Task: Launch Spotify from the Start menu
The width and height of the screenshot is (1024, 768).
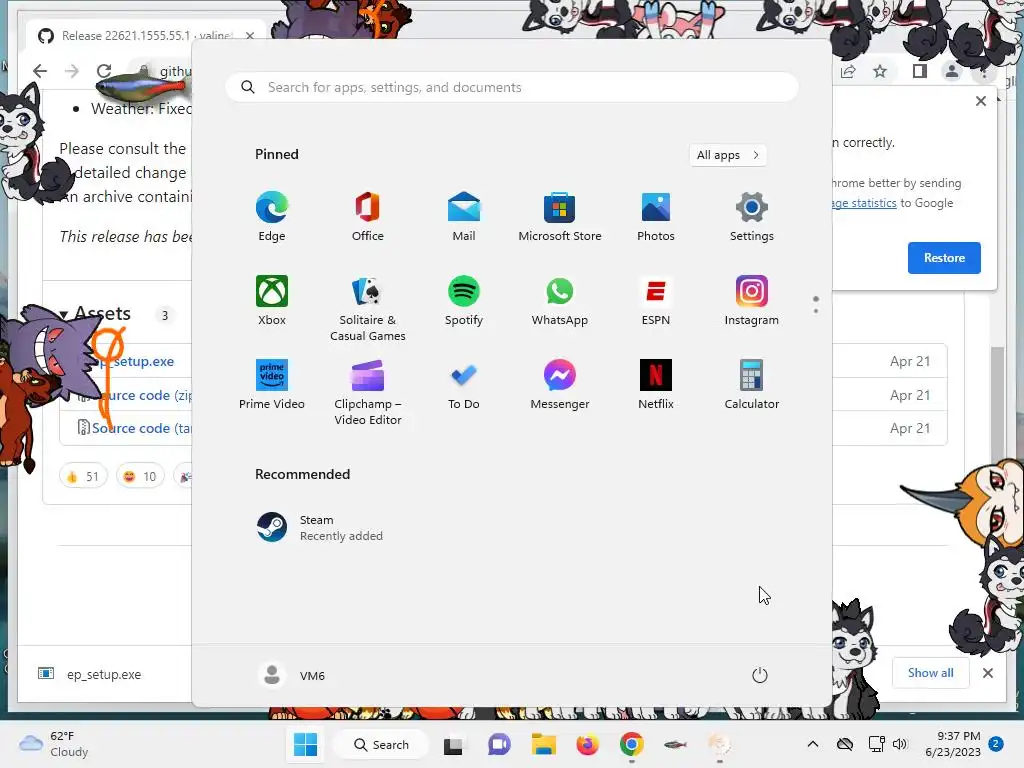Action: point(464,300)
